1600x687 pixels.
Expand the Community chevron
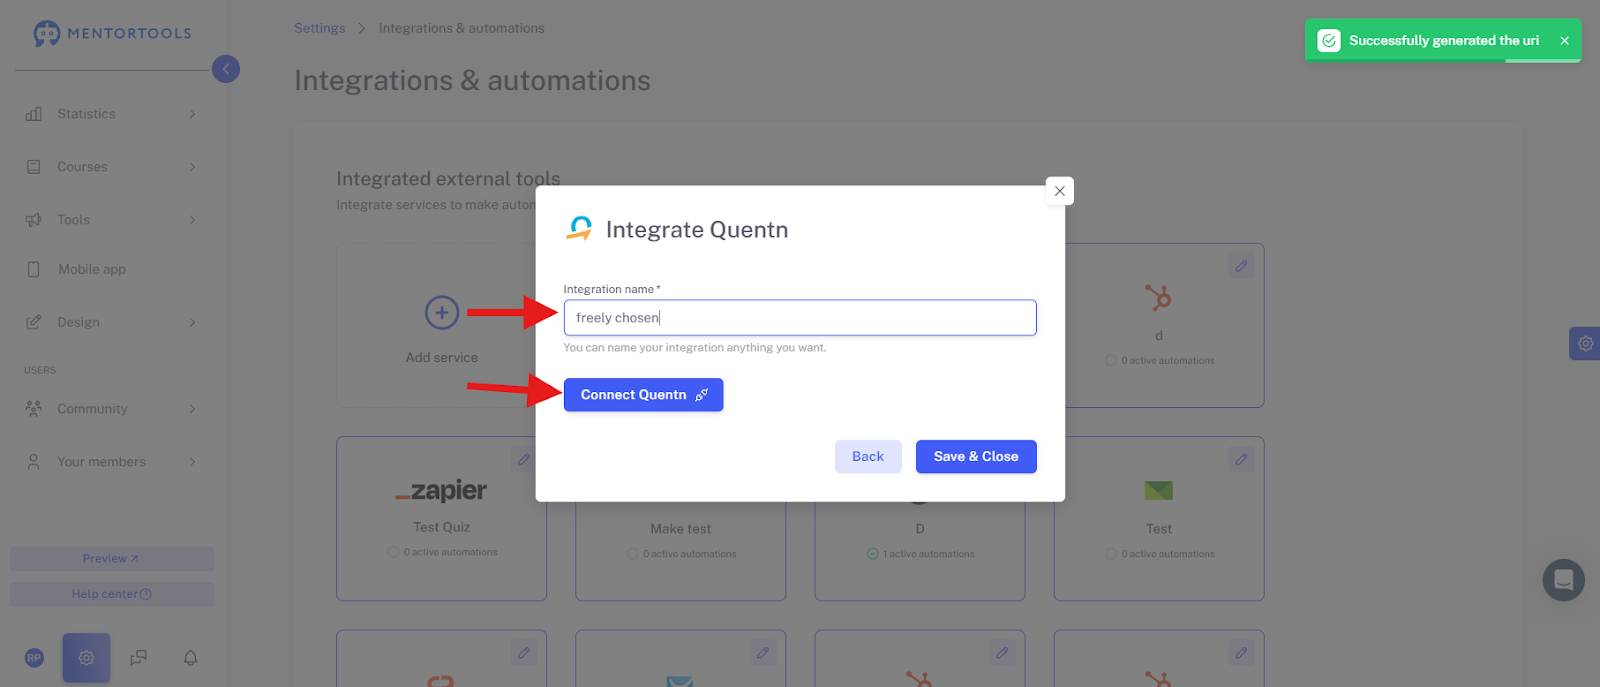click(192, 409)
